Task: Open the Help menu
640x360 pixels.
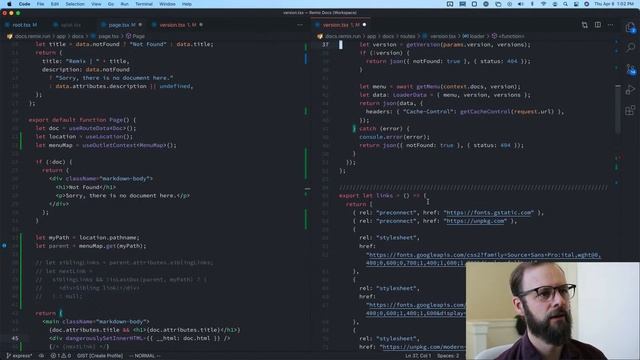Action: click(187, 4)
